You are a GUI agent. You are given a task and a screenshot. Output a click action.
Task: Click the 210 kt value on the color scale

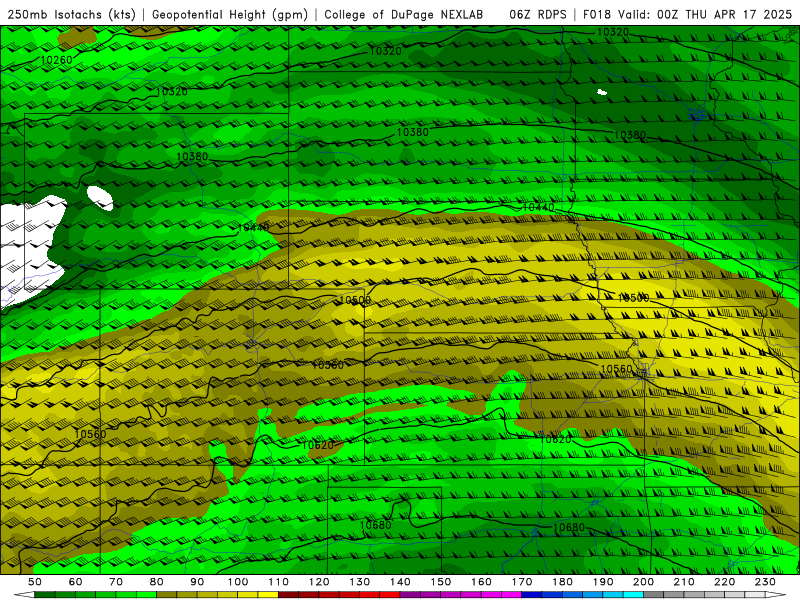point(685,582)
